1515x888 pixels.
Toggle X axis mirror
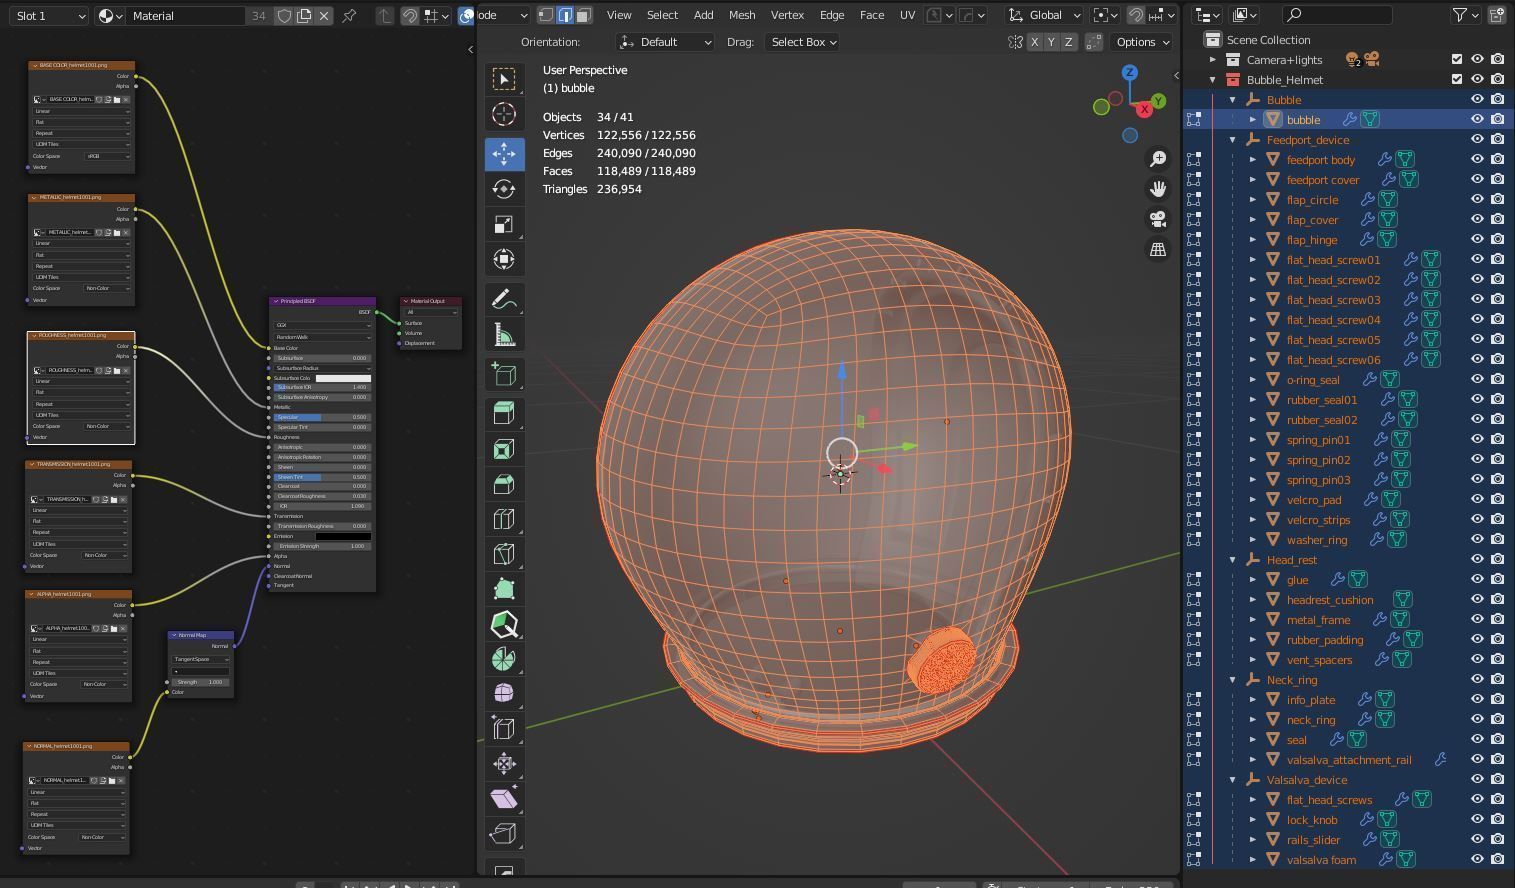coord(1035,42)
